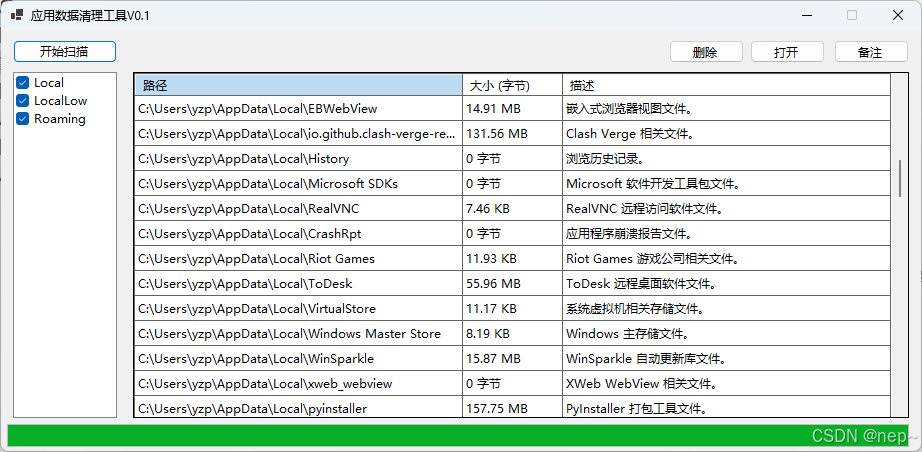Image resolution: width=922 pixels, height=452 pixels.
Task: Click the 157.75 MB size cell
Action: click(512, 407)
